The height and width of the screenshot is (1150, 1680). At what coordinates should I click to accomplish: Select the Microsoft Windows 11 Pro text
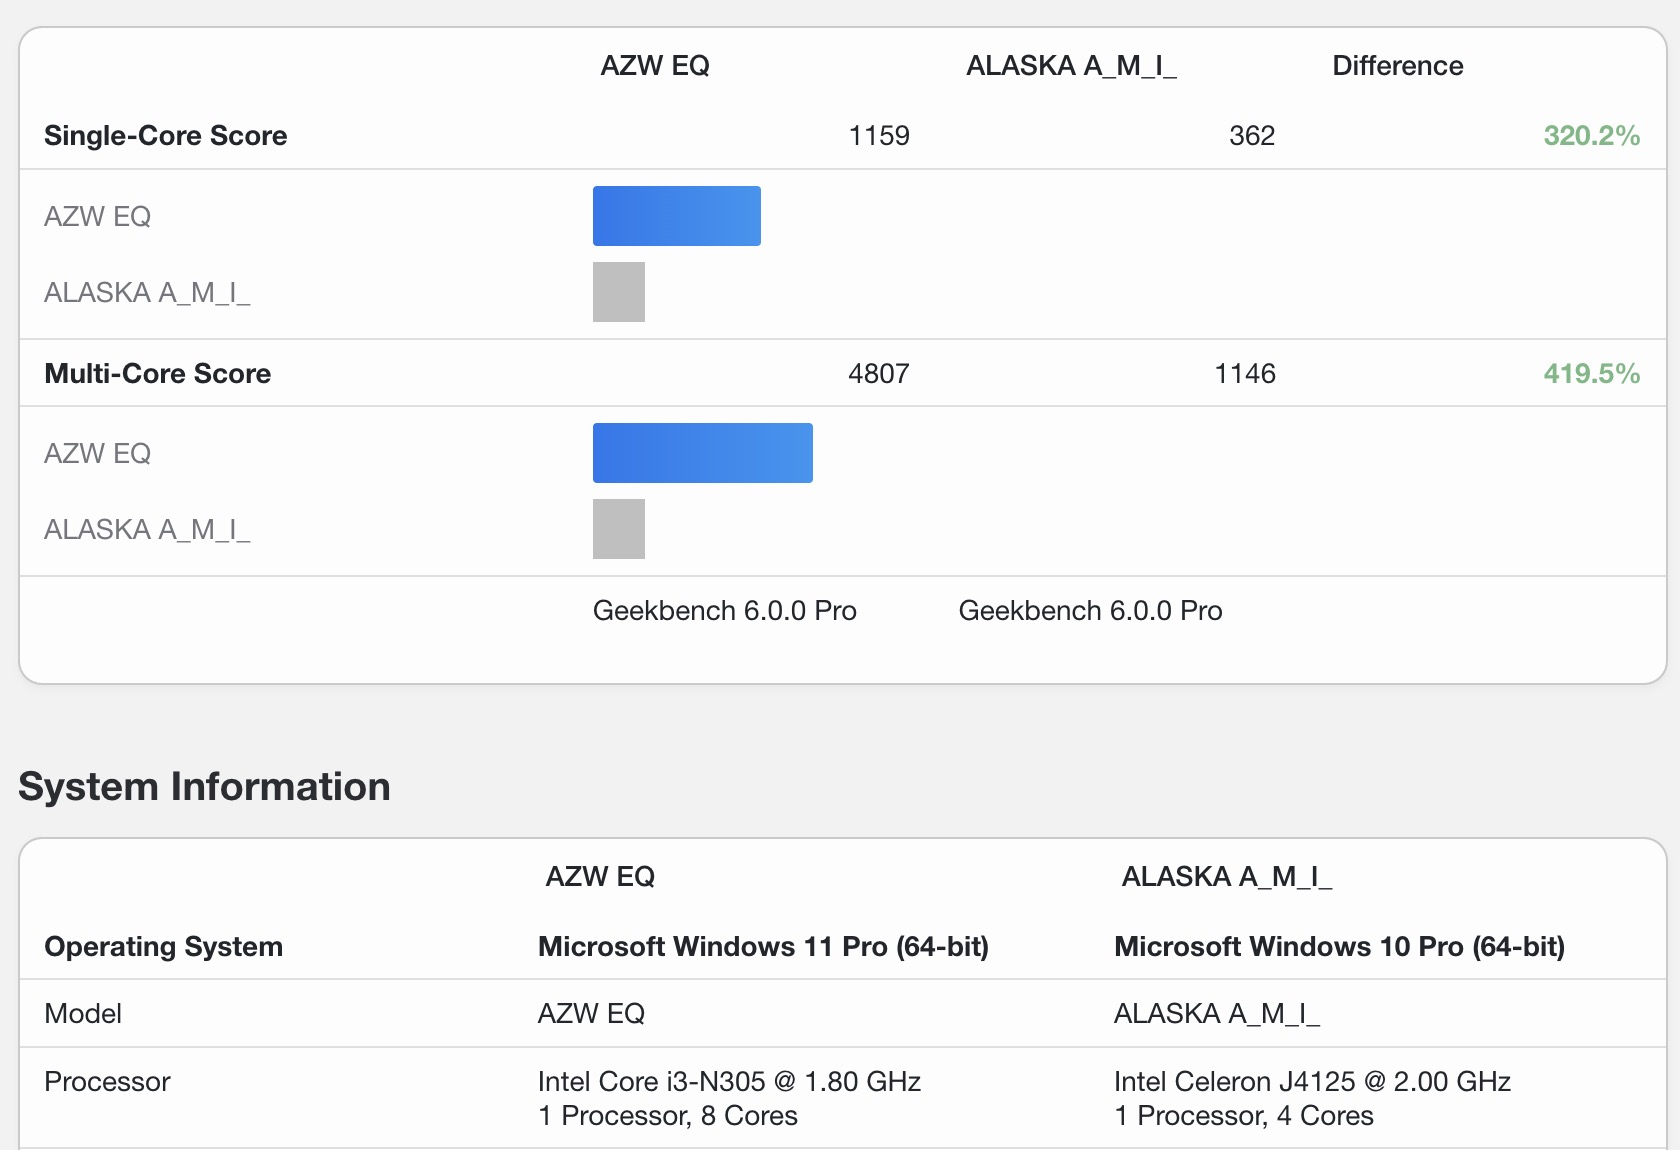pos(763,947)
